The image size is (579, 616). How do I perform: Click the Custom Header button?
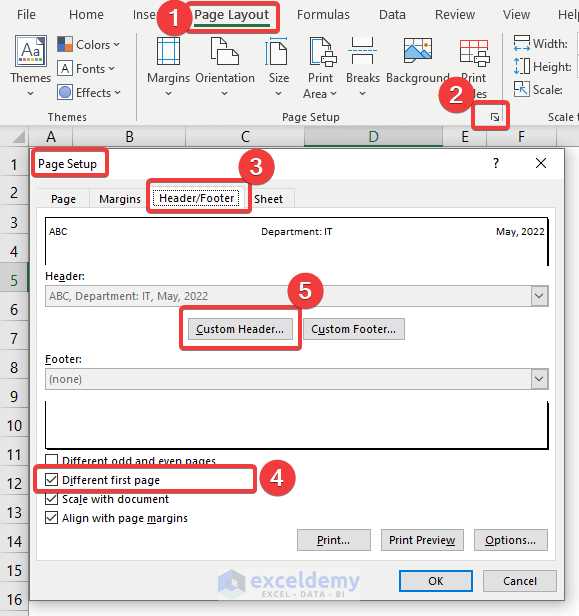[x=240, y=329]
